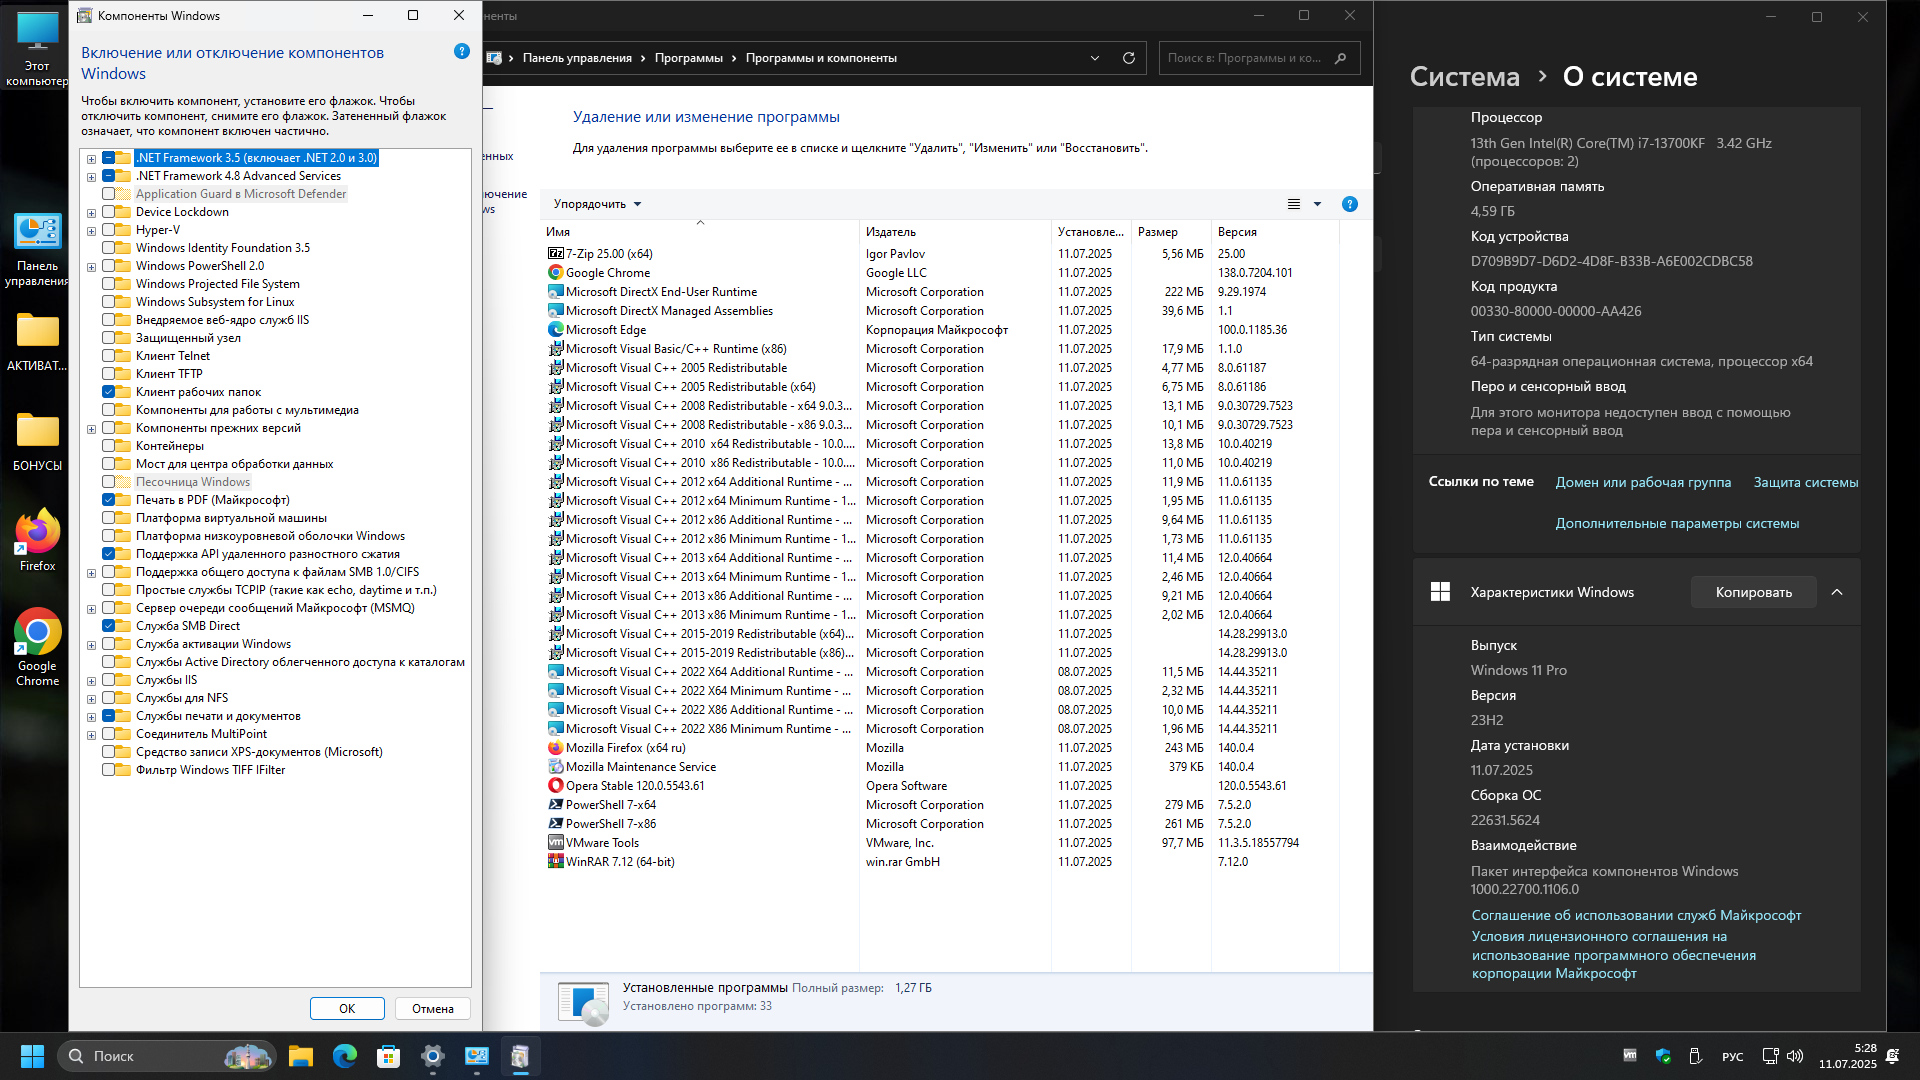Sort by the Версия column header
The image size is (1920, 1080).
coord(1275,232)
